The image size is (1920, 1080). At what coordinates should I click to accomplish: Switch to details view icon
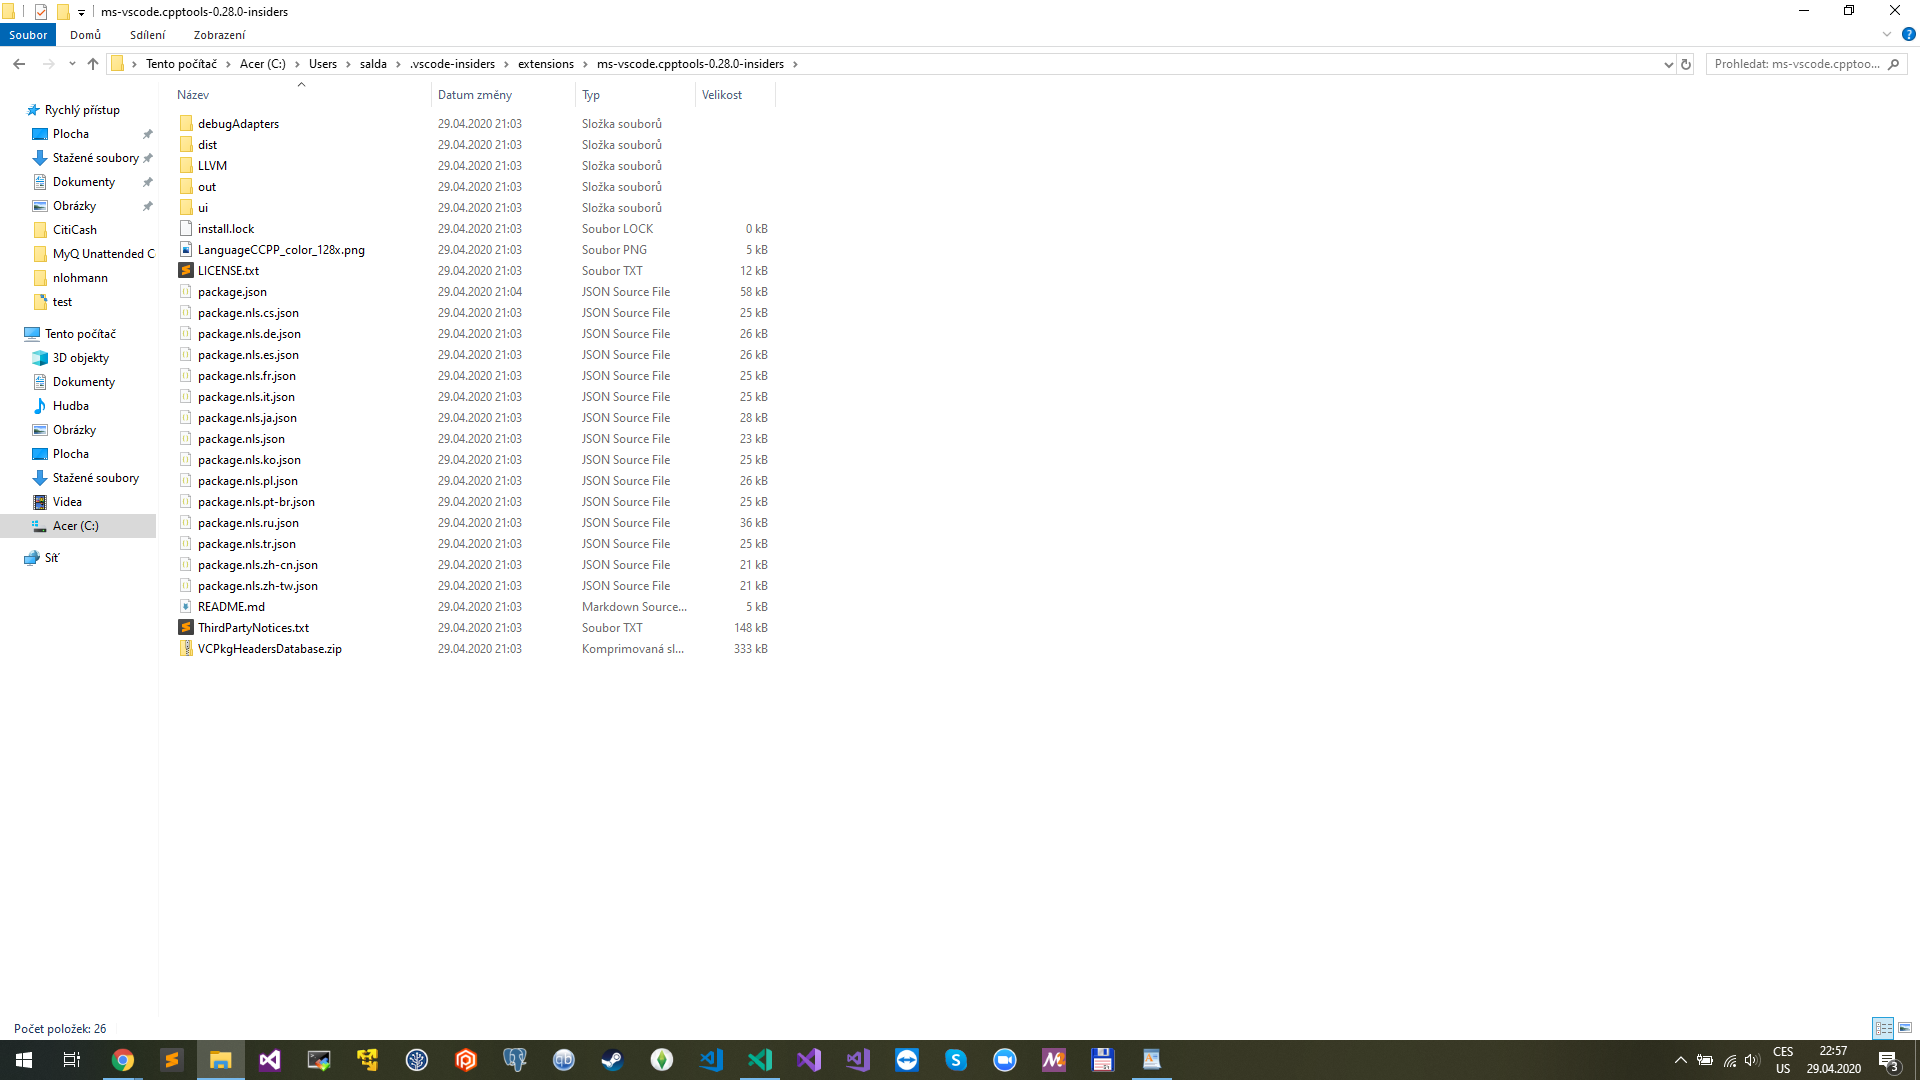point(1883,1028)
